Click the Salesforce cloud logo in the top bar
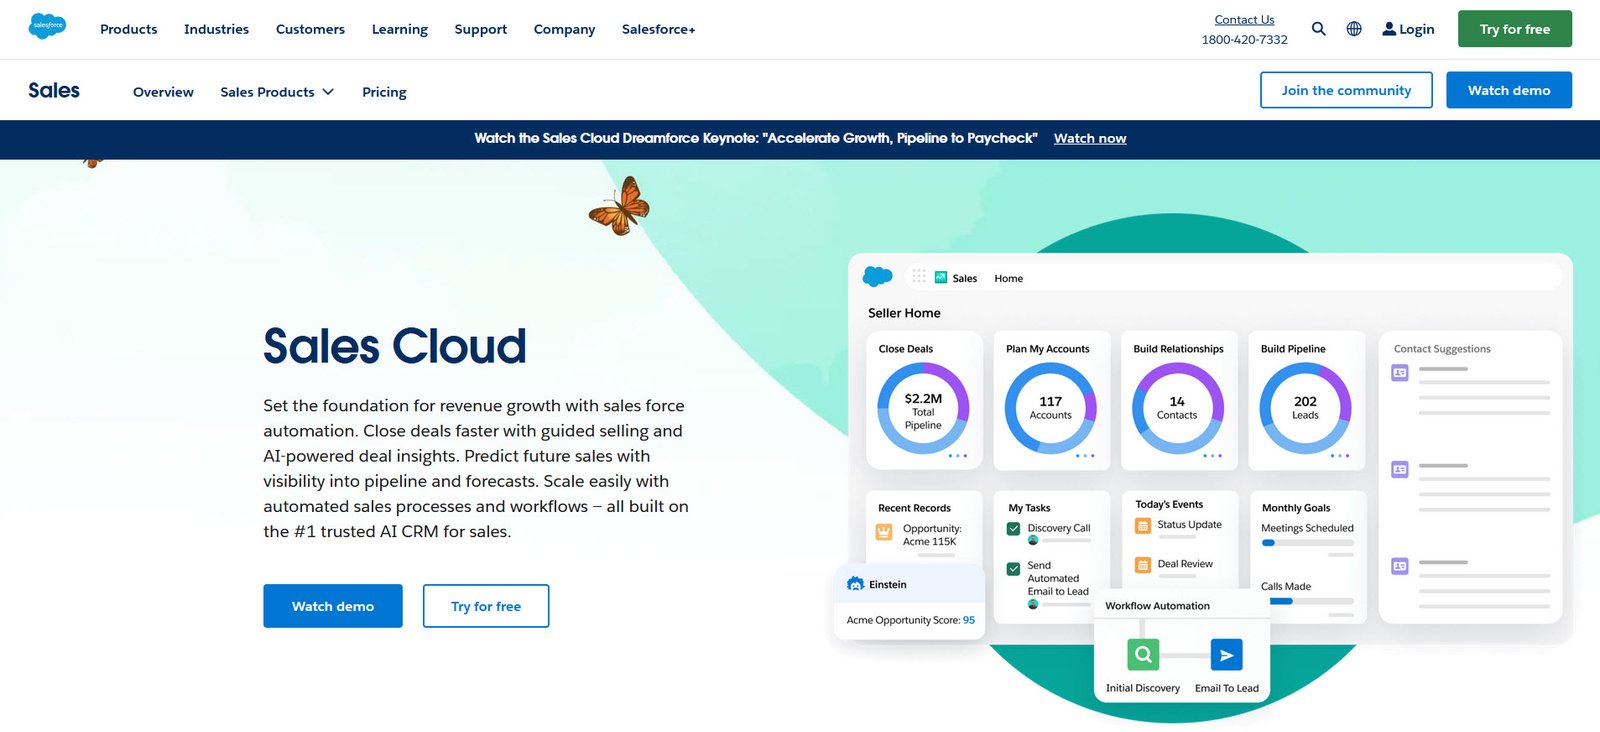The width and height of the screenshot is (1600, 732). [x=47, y=26]
